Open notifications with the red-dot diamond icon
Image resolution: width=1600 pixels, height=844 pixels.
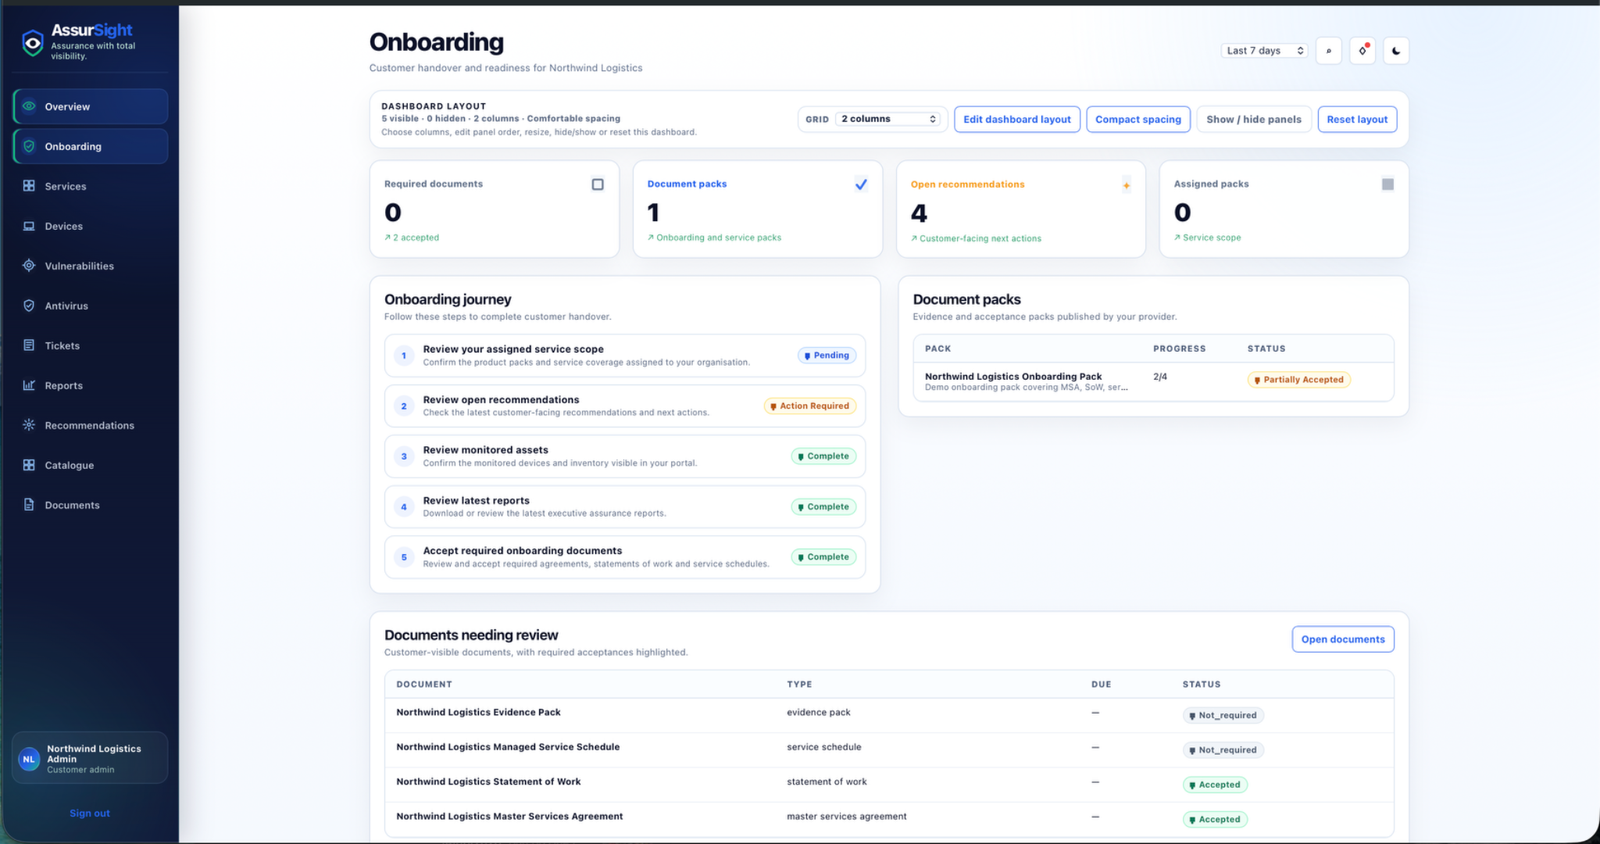[1362, 51]
